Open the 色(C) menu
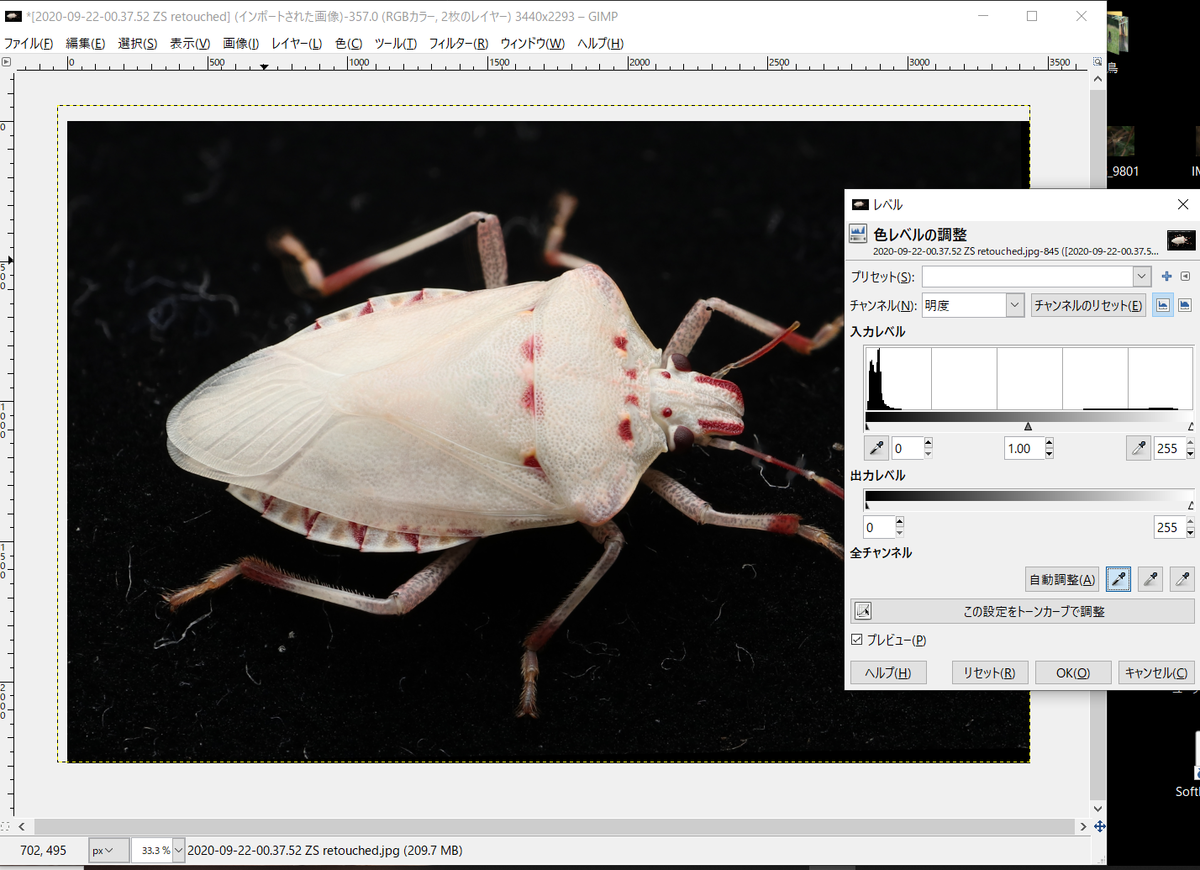This screenshot has height=870, width=1200. point(349,43)
